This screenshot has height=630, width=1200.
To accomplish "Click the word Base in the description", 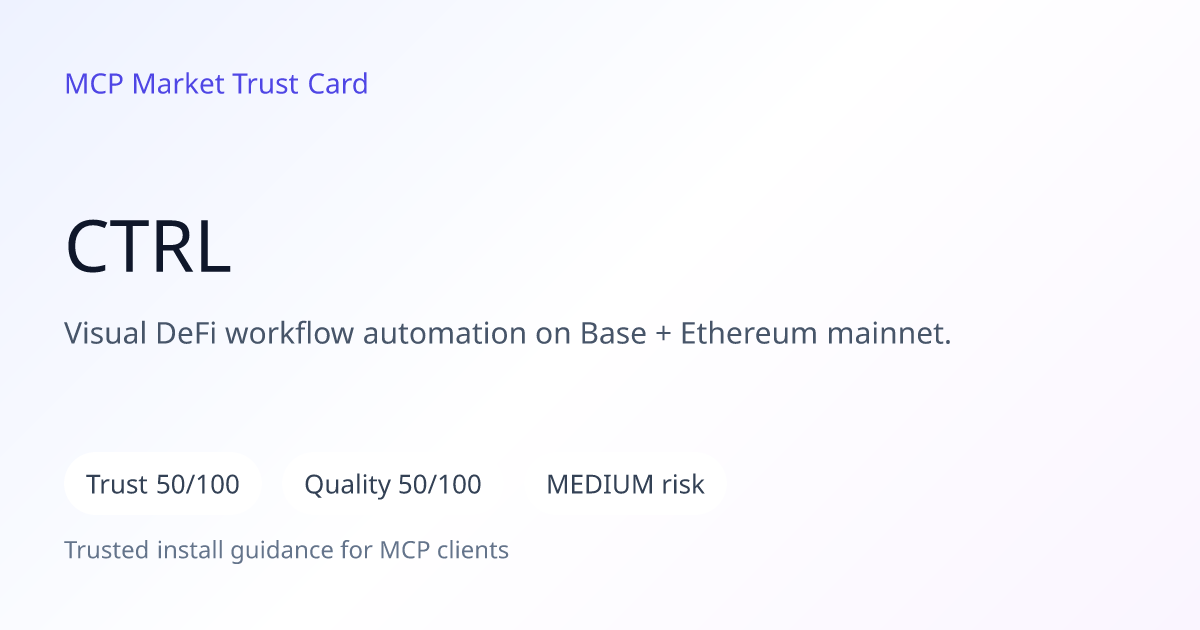I will pos(613,333).
